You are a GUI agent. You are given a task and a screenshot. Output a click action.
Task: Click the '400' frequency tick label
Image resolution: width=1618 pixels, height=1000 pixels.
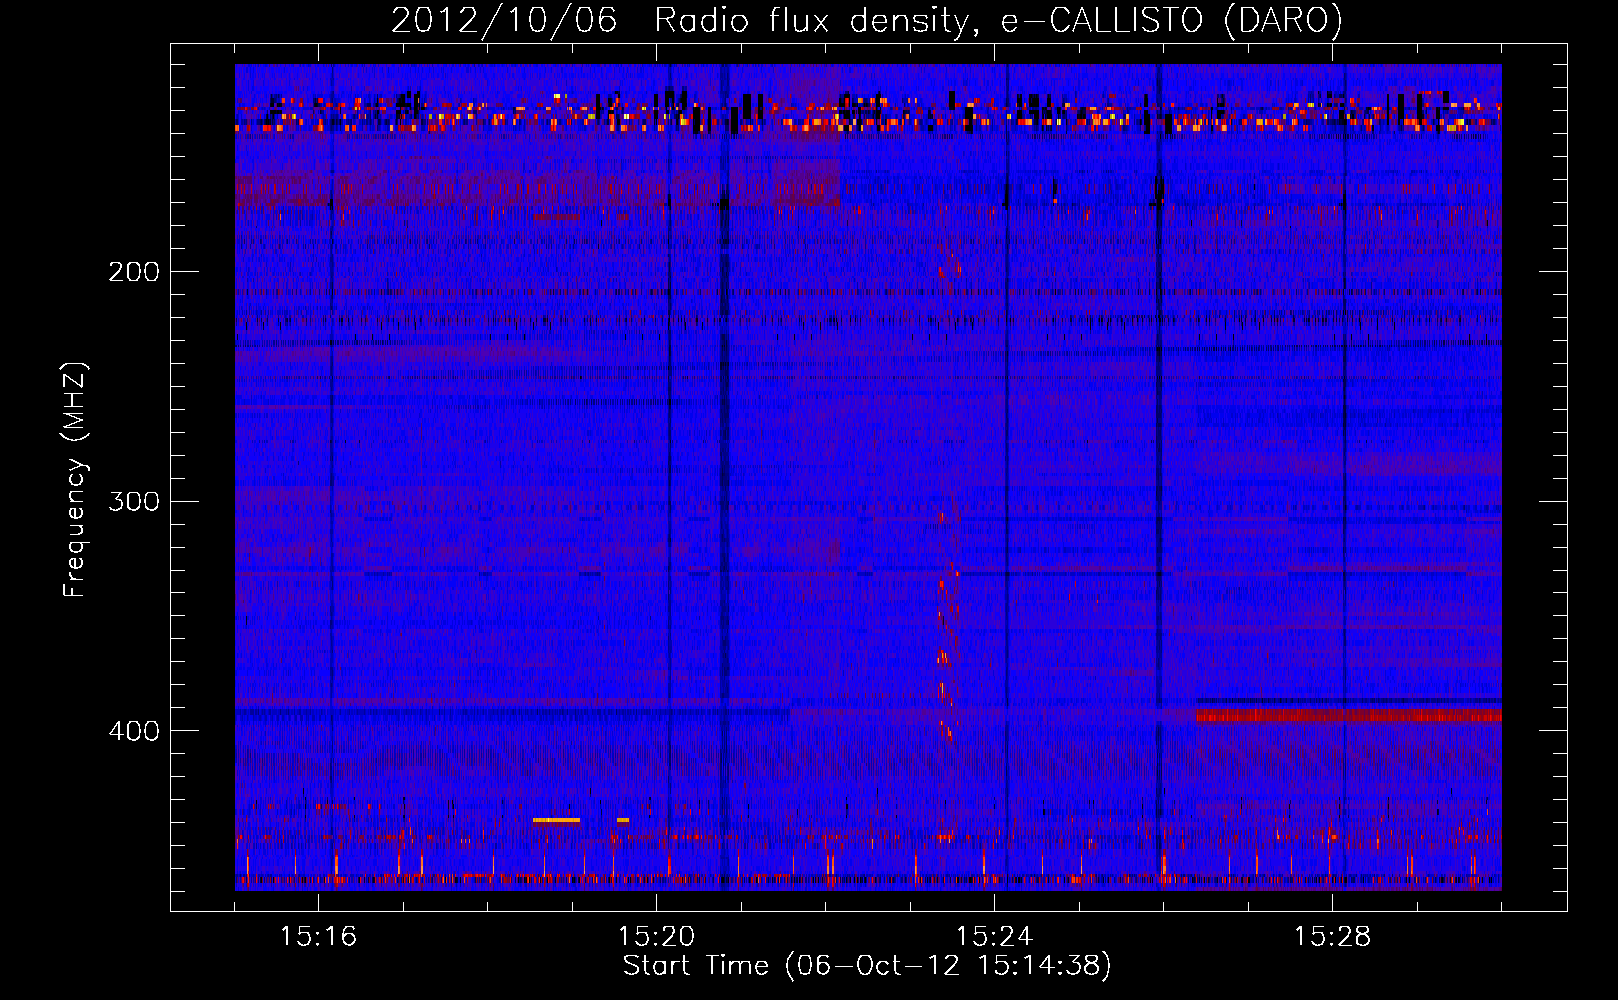tap(134, 731)
